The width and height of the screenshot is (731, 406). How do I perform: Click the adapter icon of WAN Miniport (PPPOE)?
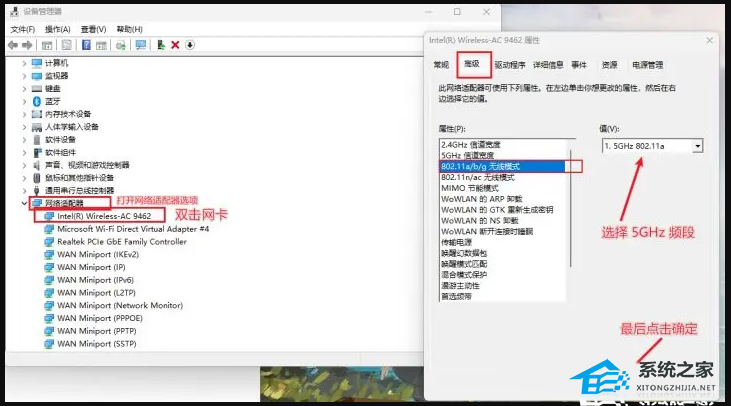tap(49, 318)
